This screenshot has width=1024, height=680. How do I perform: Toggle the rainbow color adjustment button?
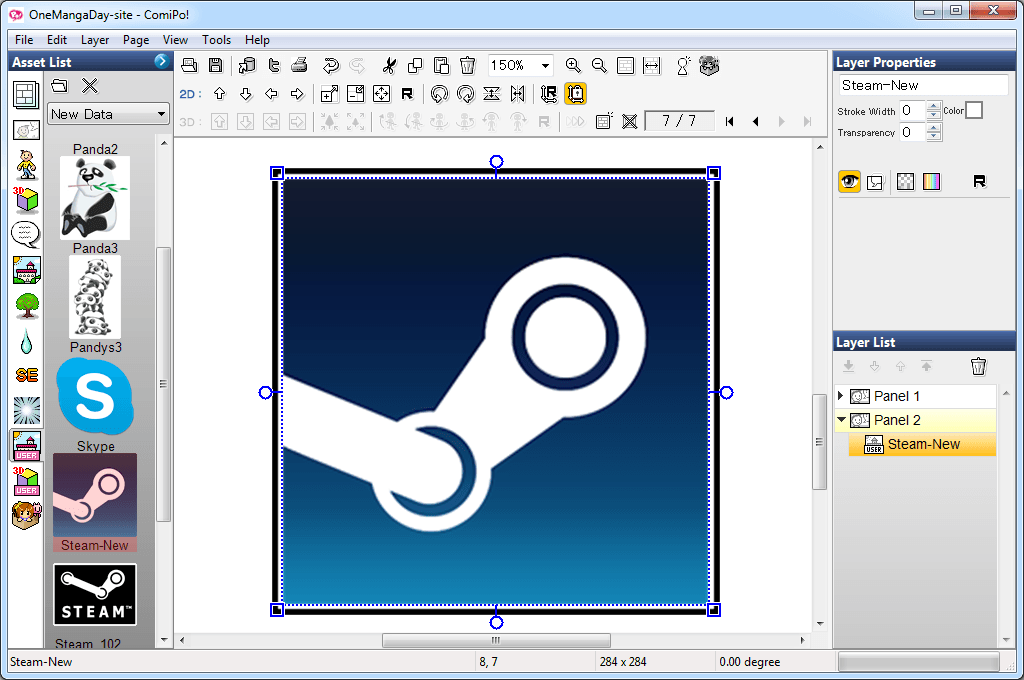(931, 182)
